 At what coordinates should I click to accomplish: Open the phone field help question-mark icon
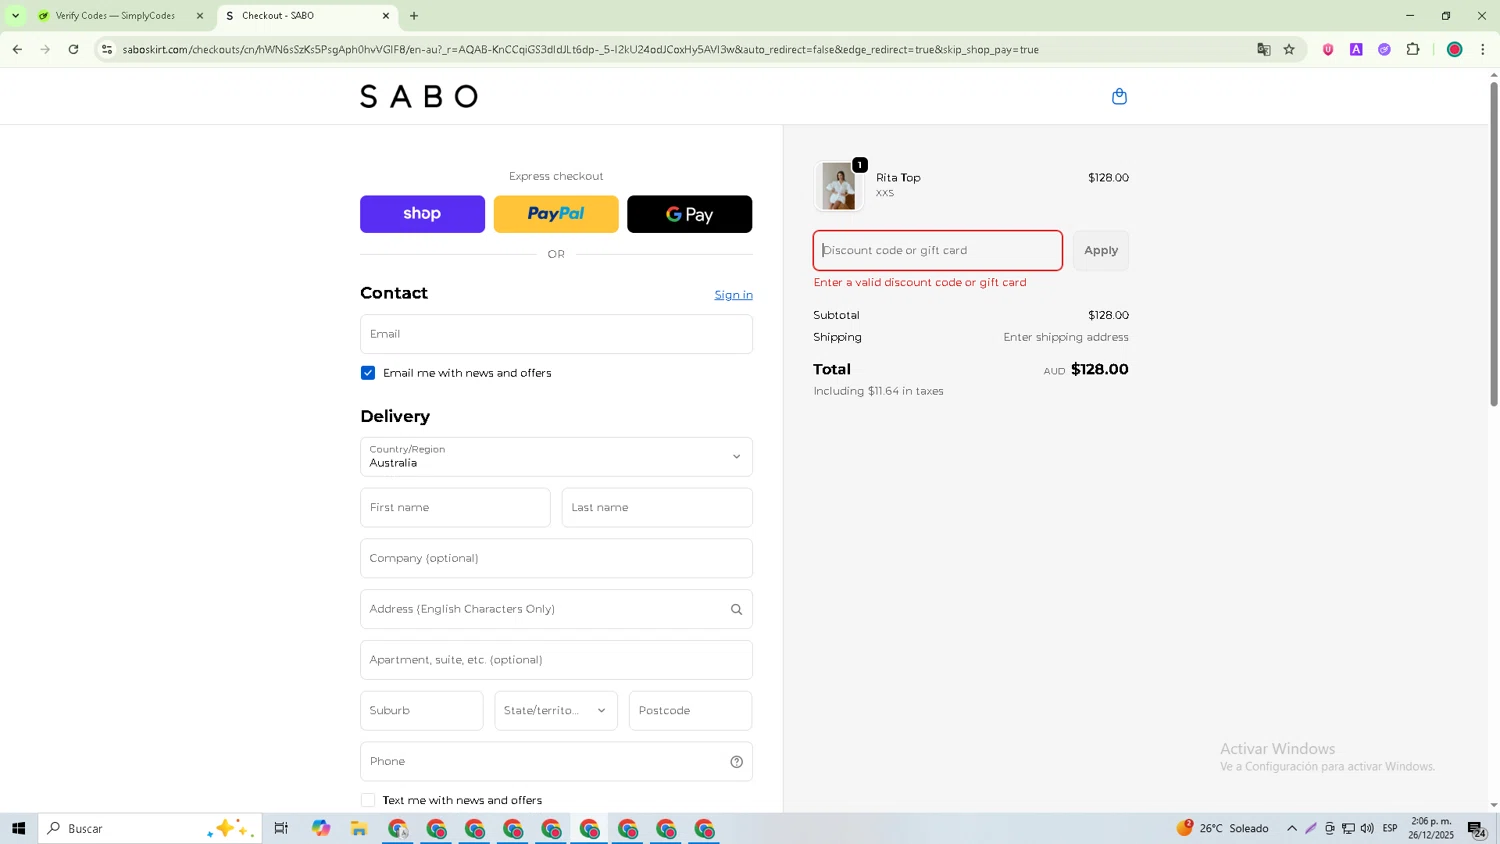coord(736,762)
